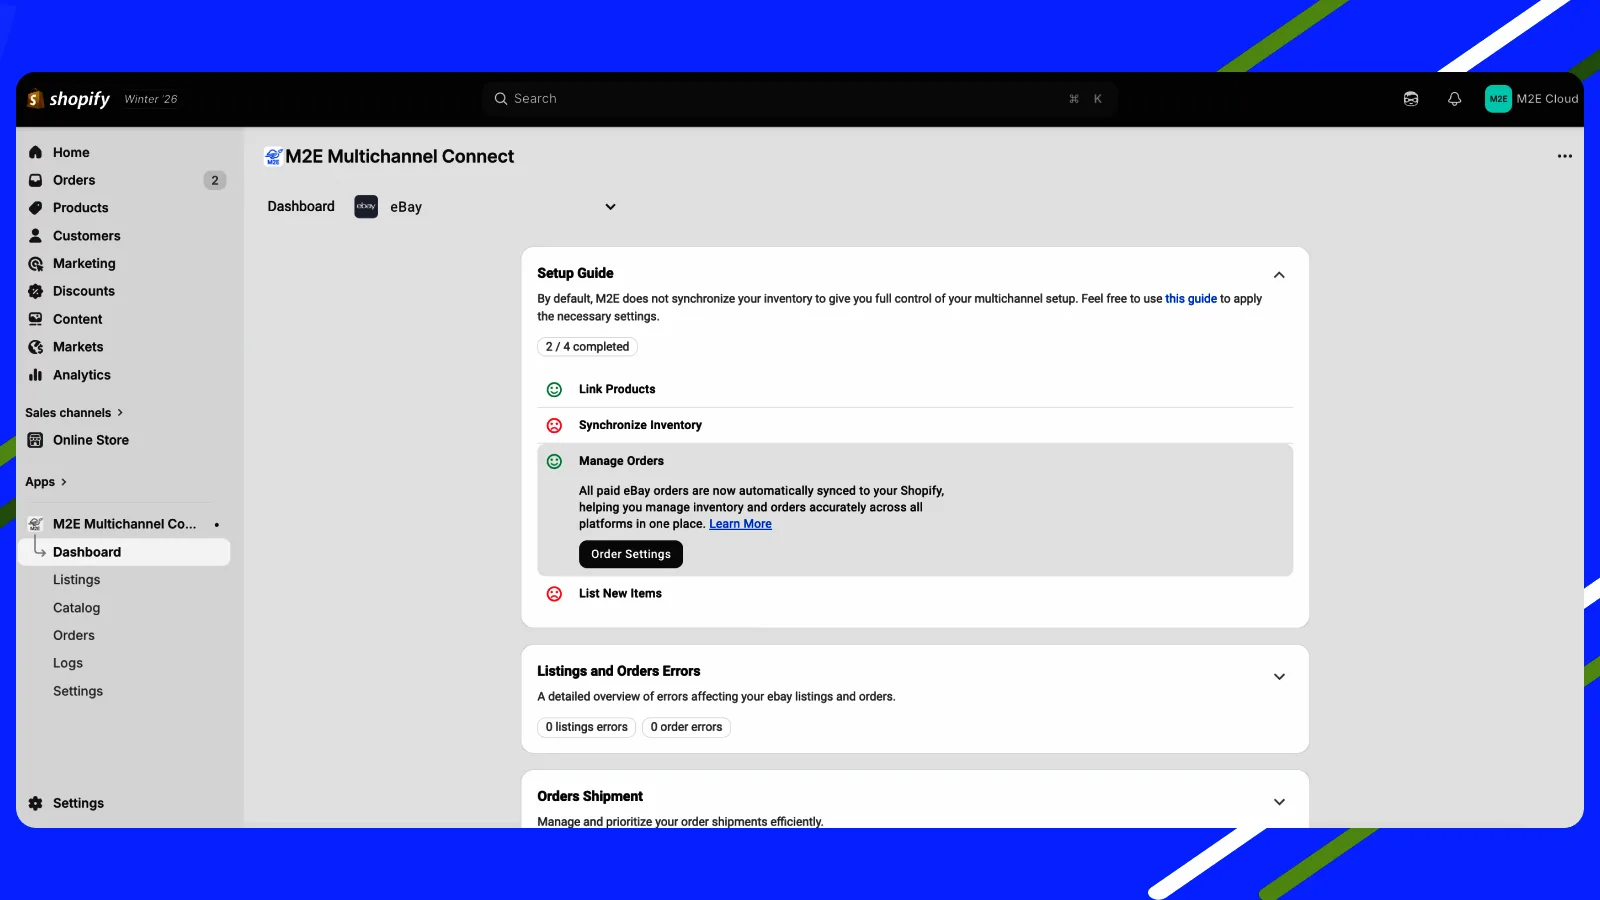This screenshot has width=1600, height=900.
Task: Click the Content icon
Action: pyautogui.click(x=36, y=319)
